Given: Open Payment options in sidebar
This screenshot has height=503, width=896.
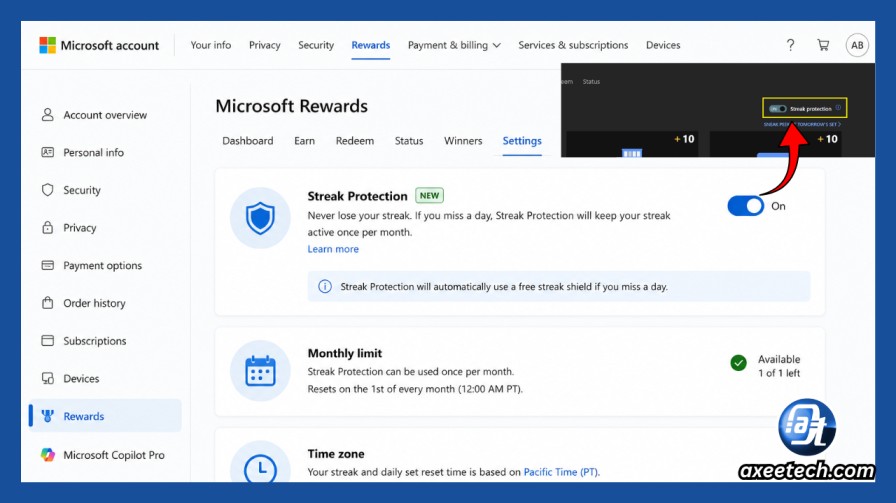Looking at the screenshot, I should [x=103, y=266].
